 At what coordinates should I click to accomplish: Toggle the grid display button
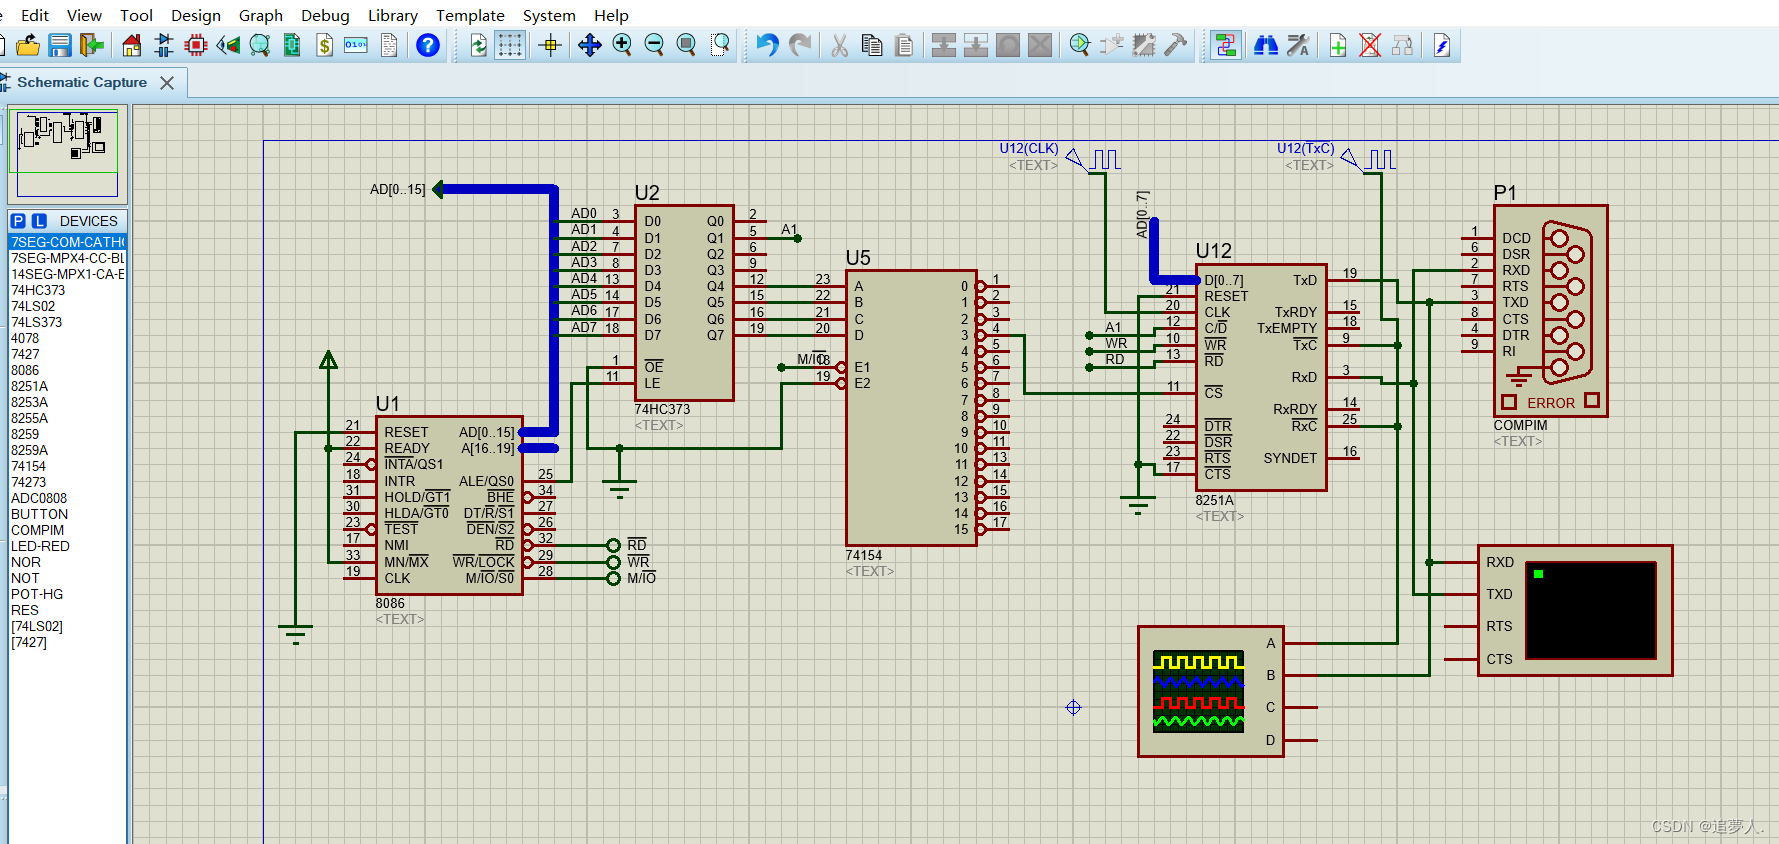click(510, 45)
